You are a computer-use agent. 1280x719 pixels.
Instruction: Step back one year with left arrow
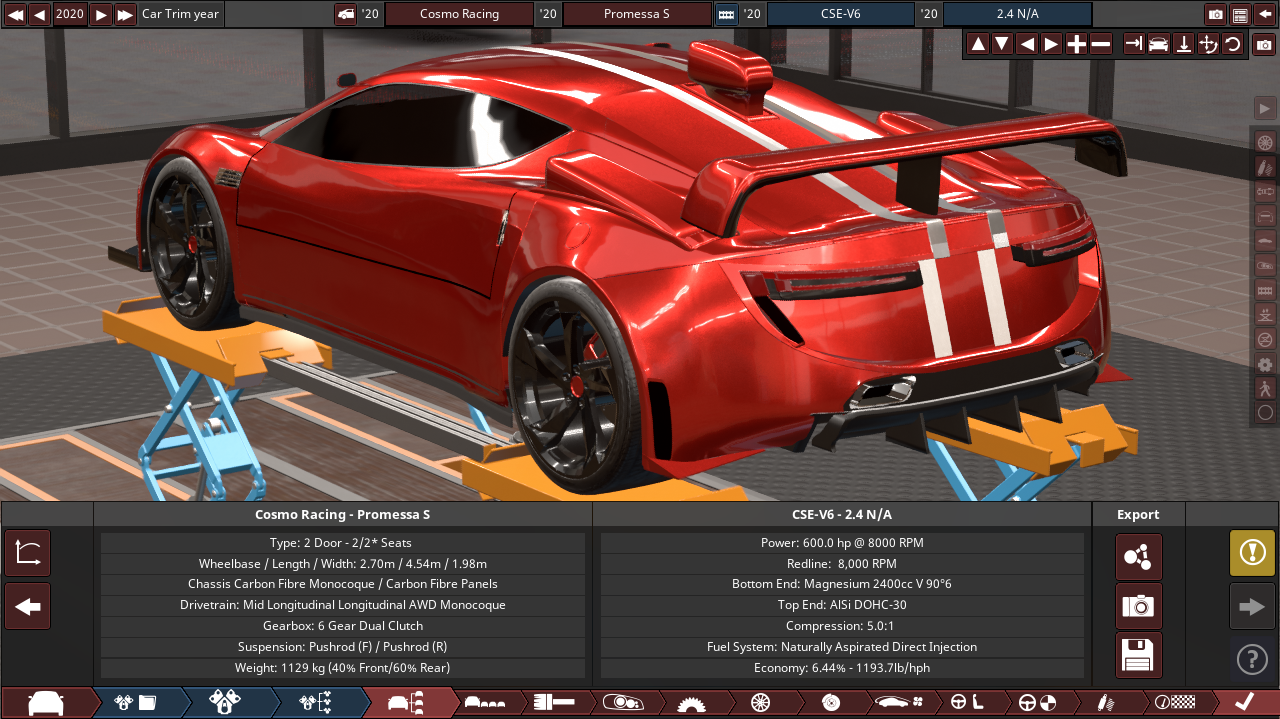(x=40, y=14)
